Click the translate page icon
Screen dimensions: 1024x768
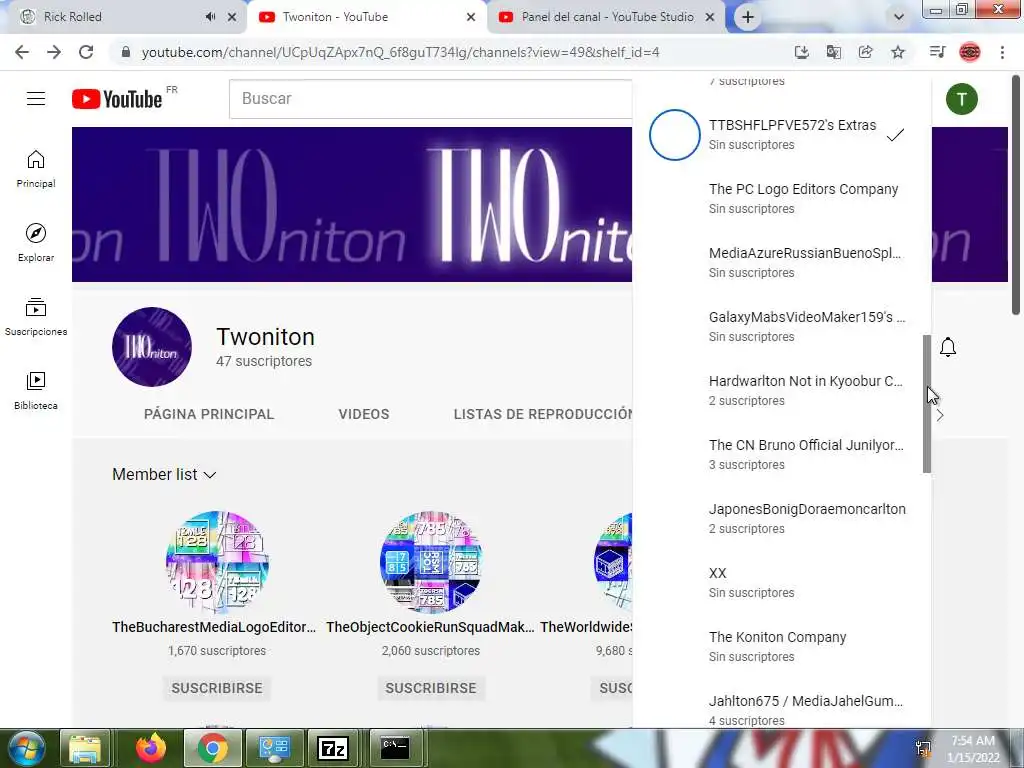[x=834, y=52]
